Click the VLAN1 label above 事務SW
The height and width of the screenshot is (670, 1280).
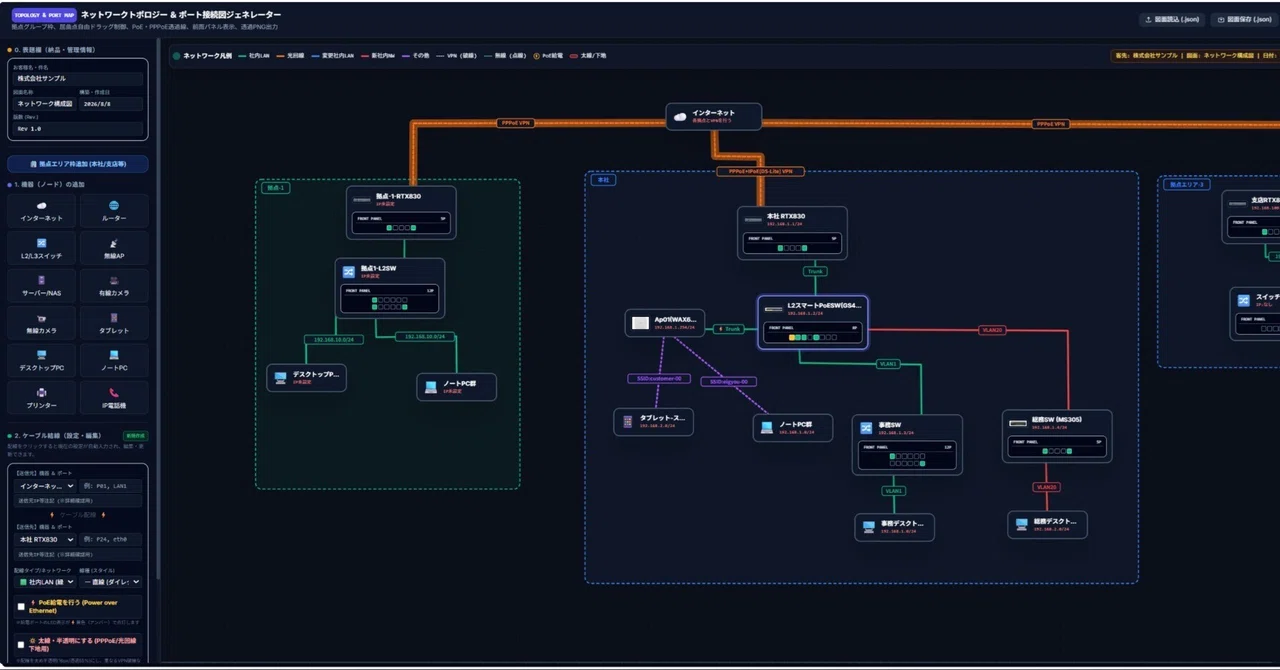[x=887, y=364]
